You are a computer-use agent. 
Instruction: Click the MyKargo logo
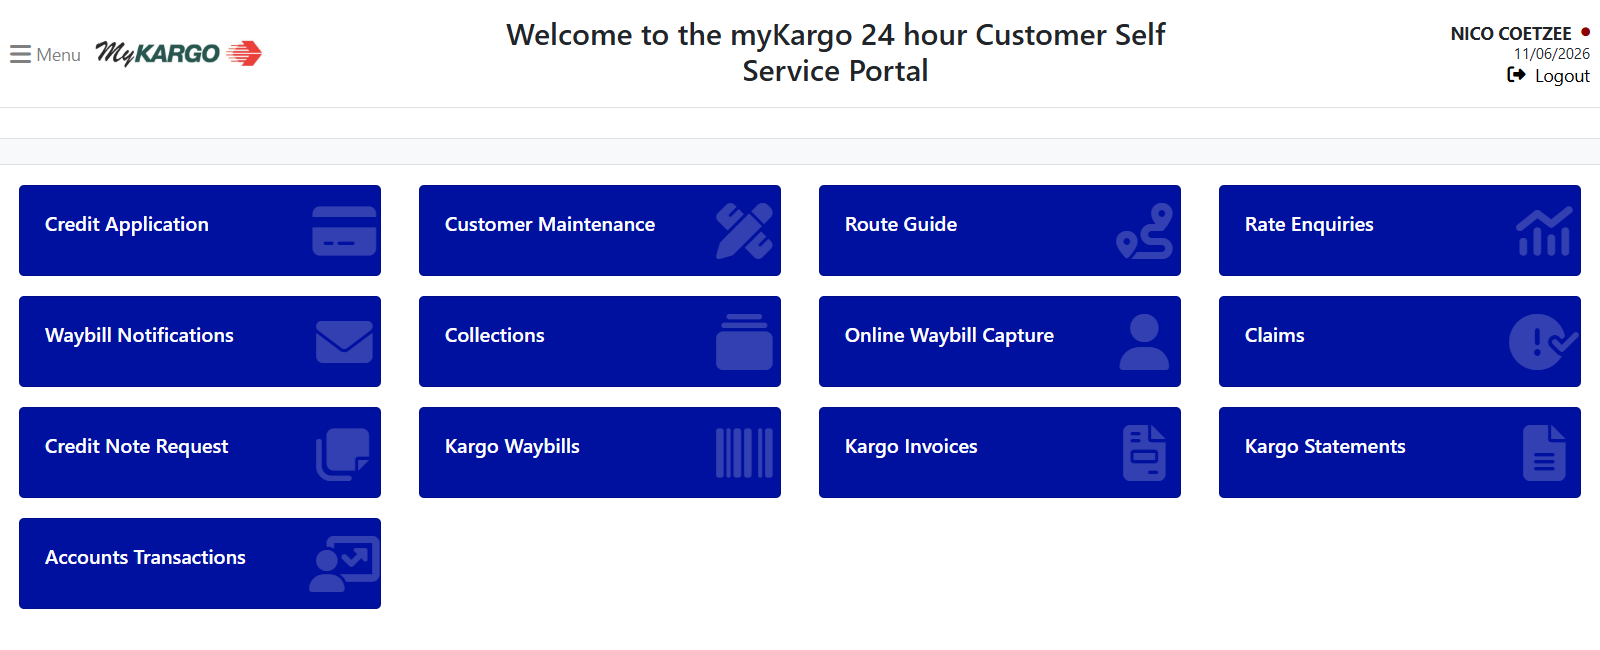point(178,53)
